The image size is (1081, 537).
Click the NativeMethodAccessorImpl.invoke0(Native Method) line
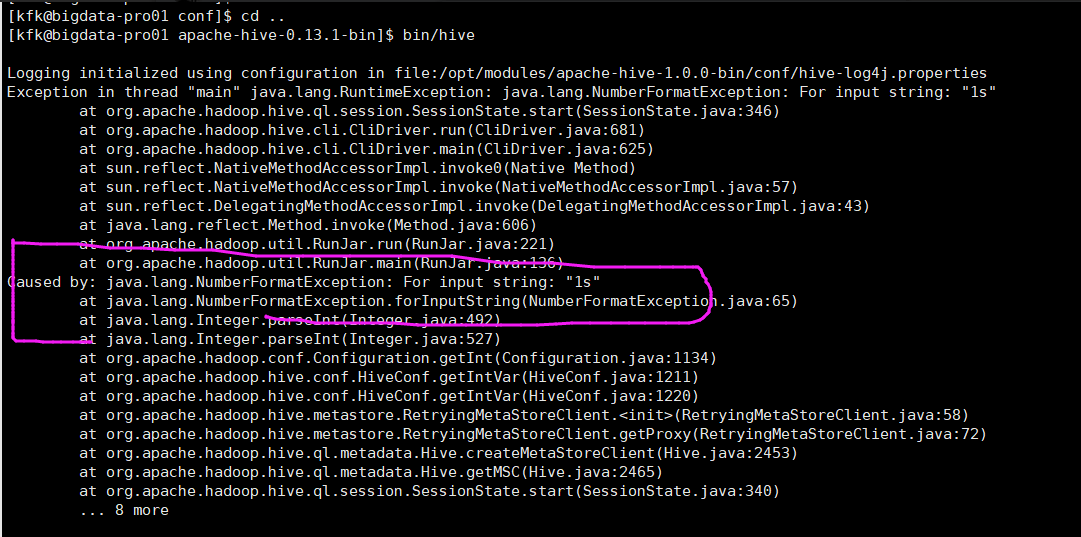358,168
